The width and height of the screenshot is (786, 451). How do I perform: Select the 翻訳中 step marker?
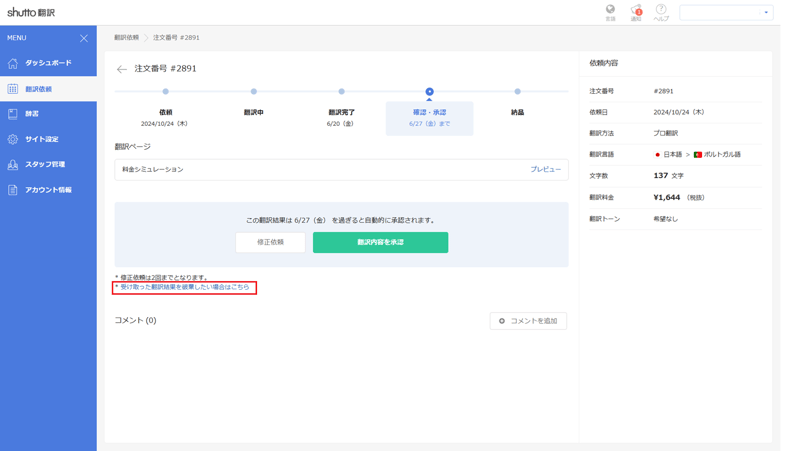pyautogui.click(x=254, y=92)
